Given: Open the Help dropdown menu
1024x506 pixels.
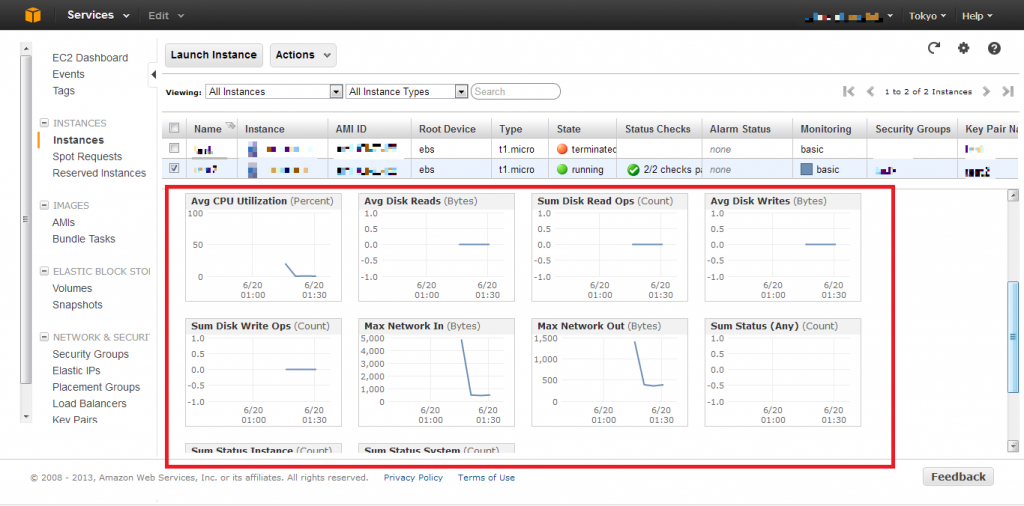Looking at the screenshot, I should (977, 16).
